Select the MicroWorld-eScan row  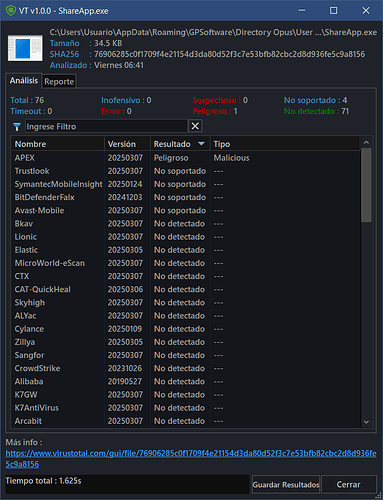pos(186,263)
